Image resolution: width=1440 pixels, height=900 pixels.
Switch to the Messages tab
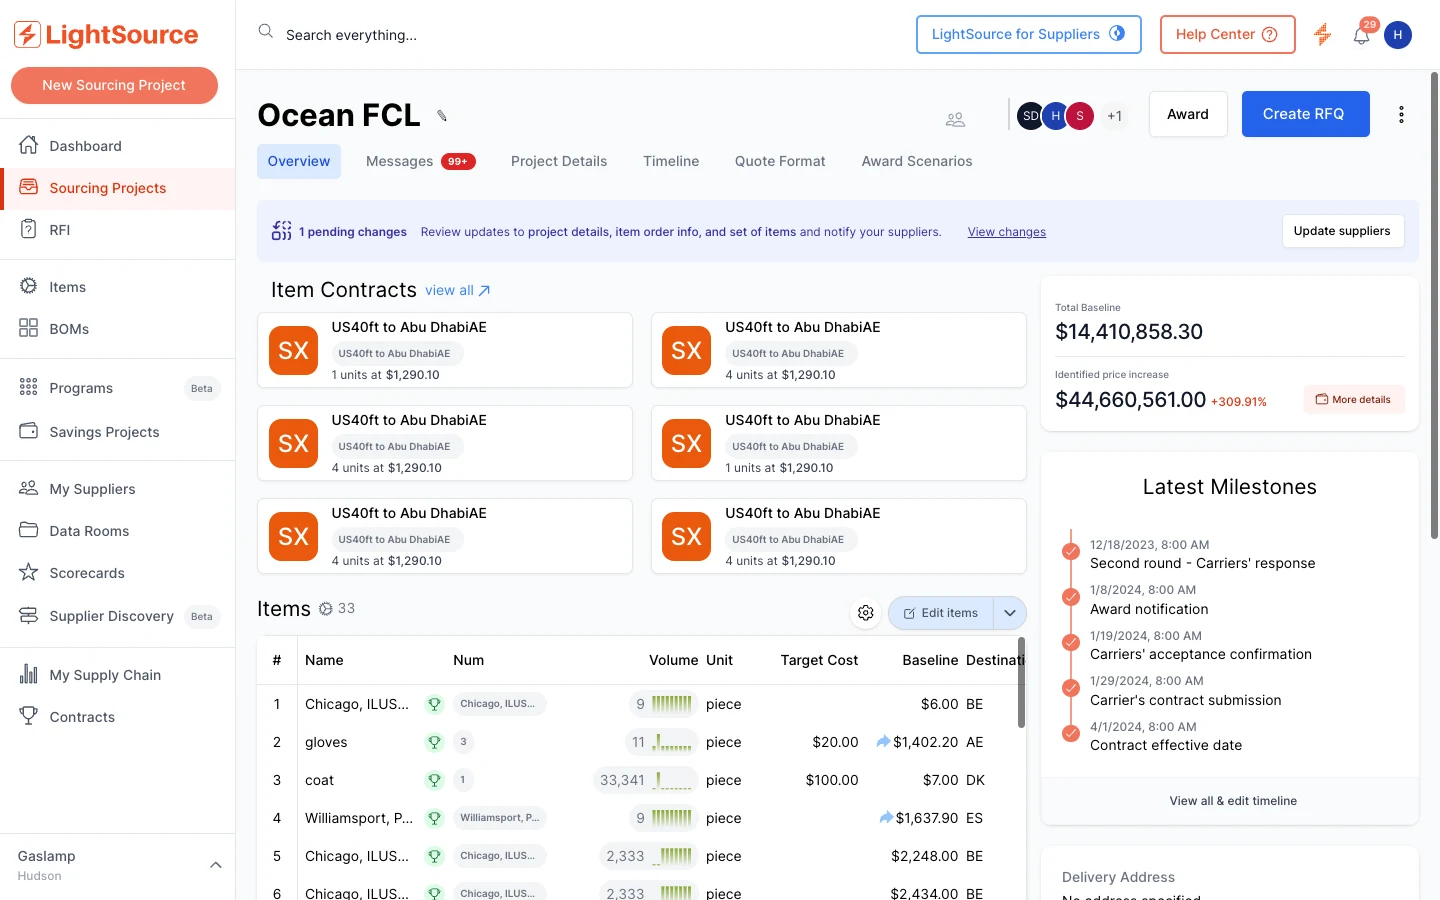[420, 161]
